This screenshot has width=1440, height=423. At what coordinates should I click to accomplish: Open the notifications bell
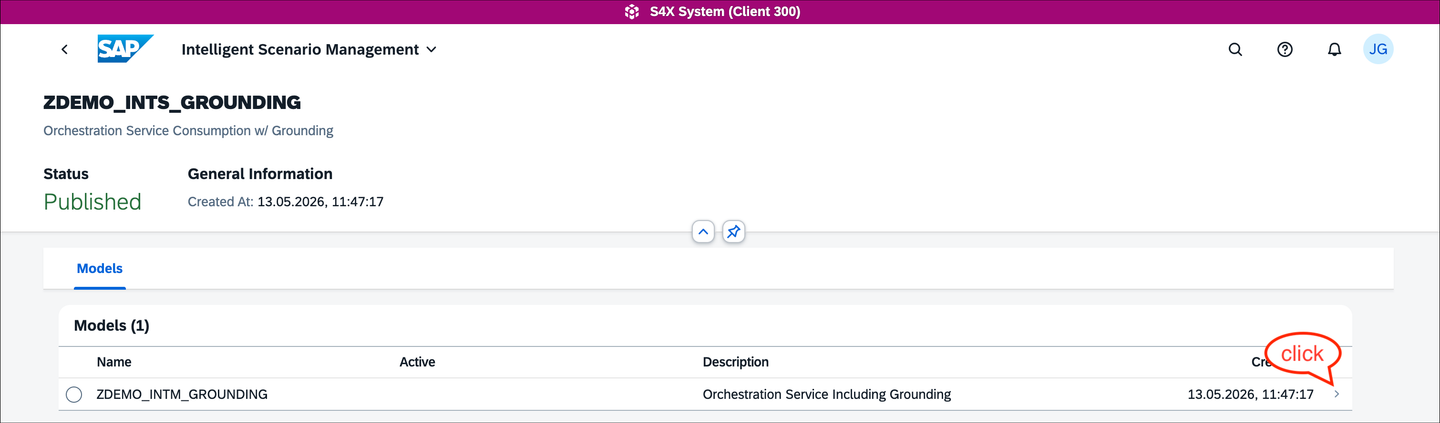tap(1334, 49)
